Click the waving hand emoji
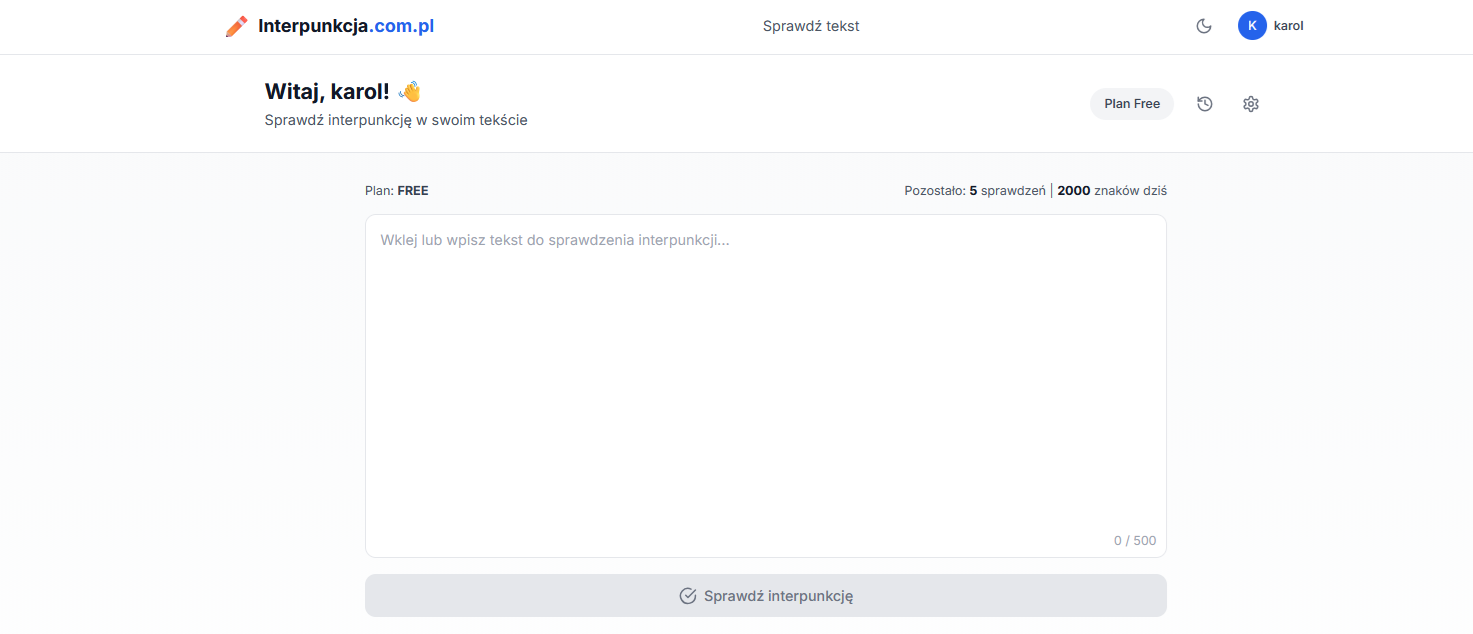The height and width of the screenshot is (634, 1473). tap(410, 92)
